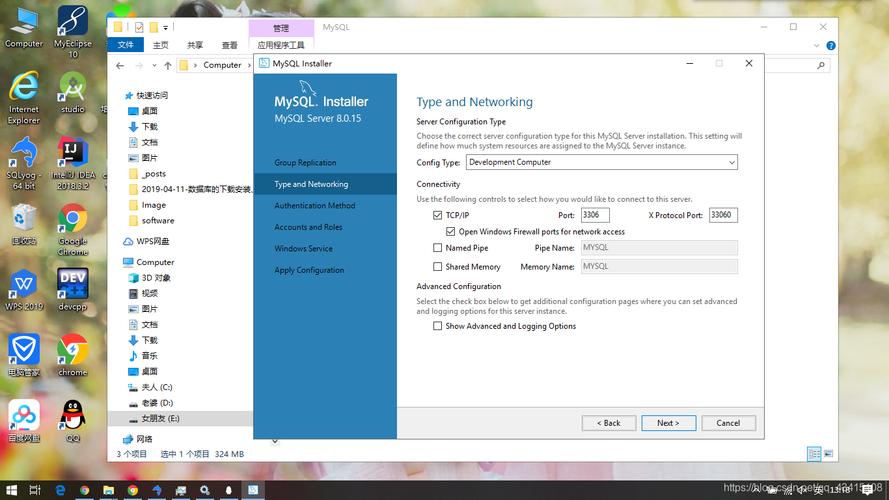The height and width of the screenshot is (500, 889).
Task: Select the software folder in Explorer tree
Action: click(x=152, y=221)
